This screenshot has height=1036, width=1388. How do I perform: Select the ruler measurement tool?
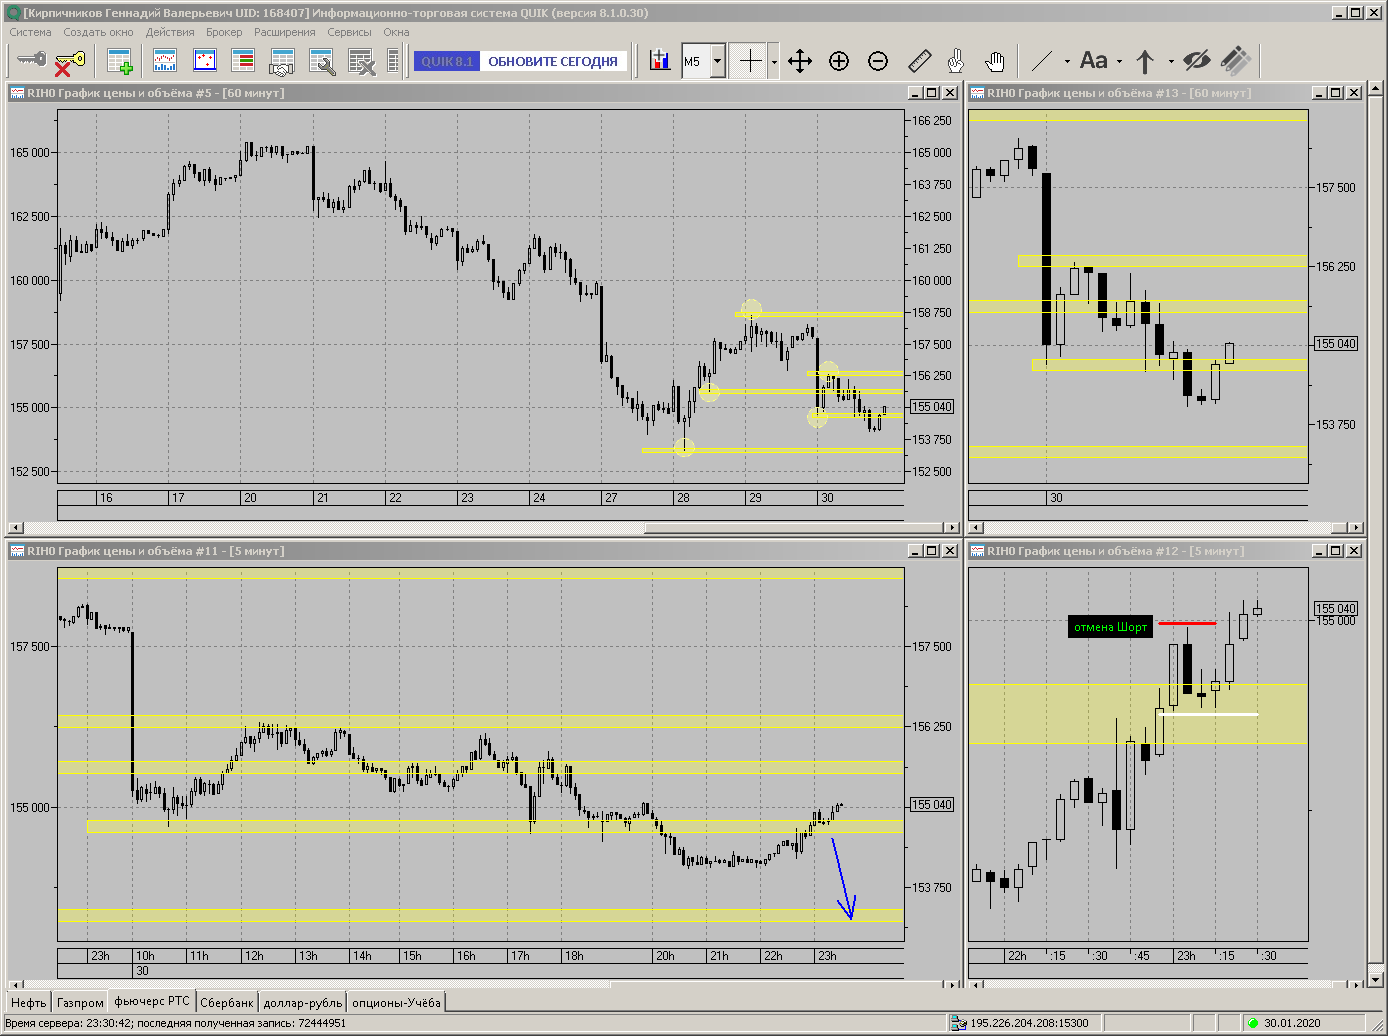(919, 61)
